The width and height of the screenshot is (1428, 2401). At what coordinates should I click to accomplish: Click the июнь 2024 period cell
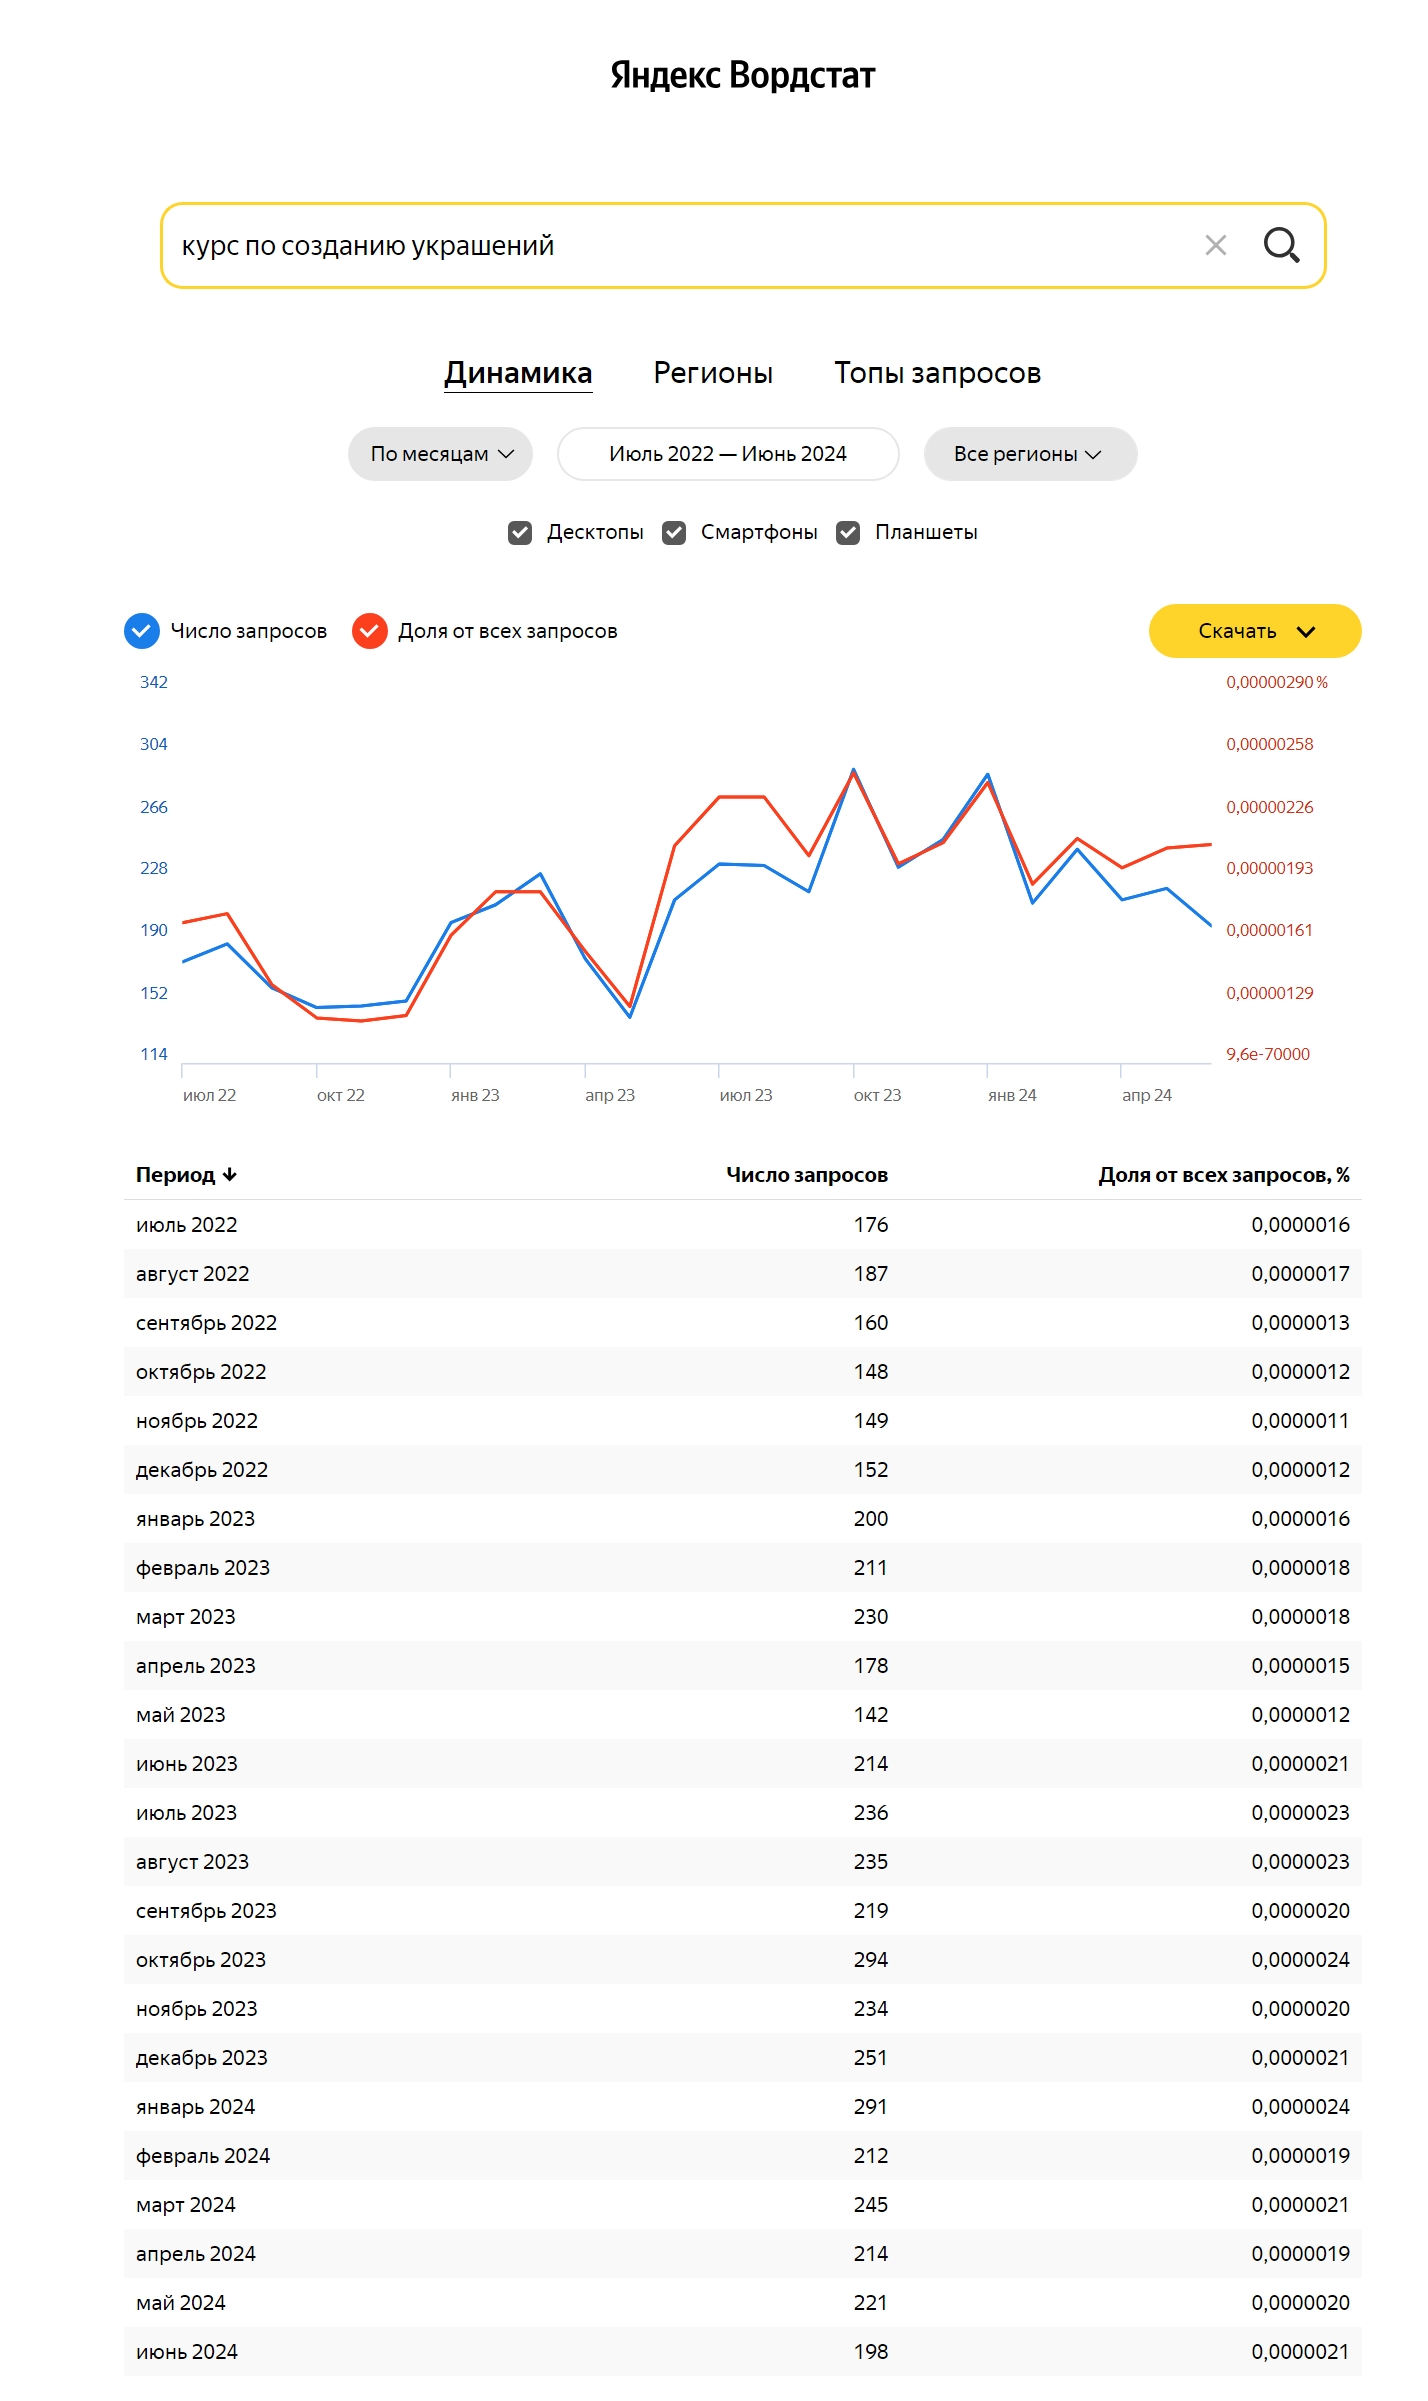pyautogui.click(x=187, y=2352)
